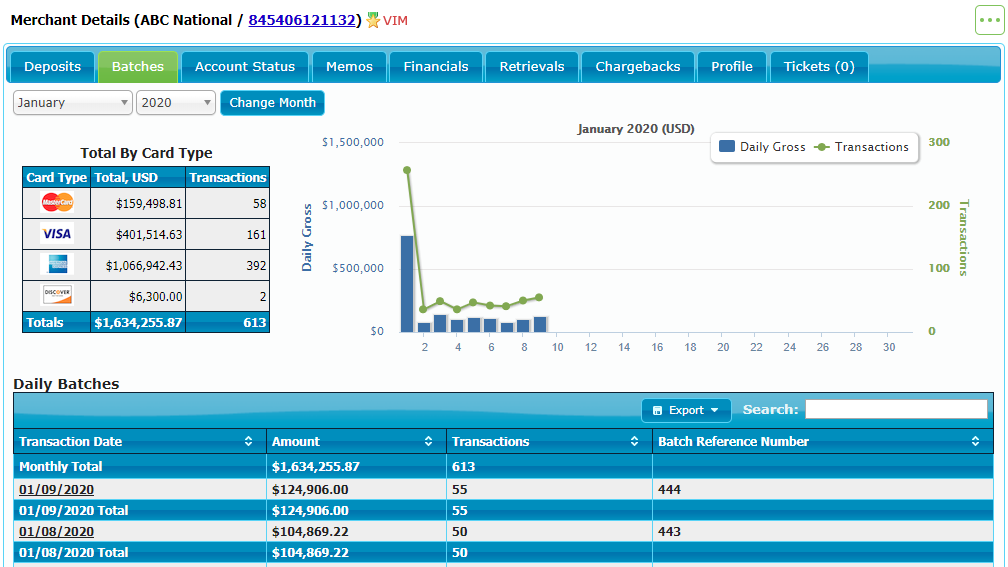Image resolution: width=1008 pixels, height=567 pixels.
Task: Sort by Transaction Date column arrows
Action: (248, 441)
